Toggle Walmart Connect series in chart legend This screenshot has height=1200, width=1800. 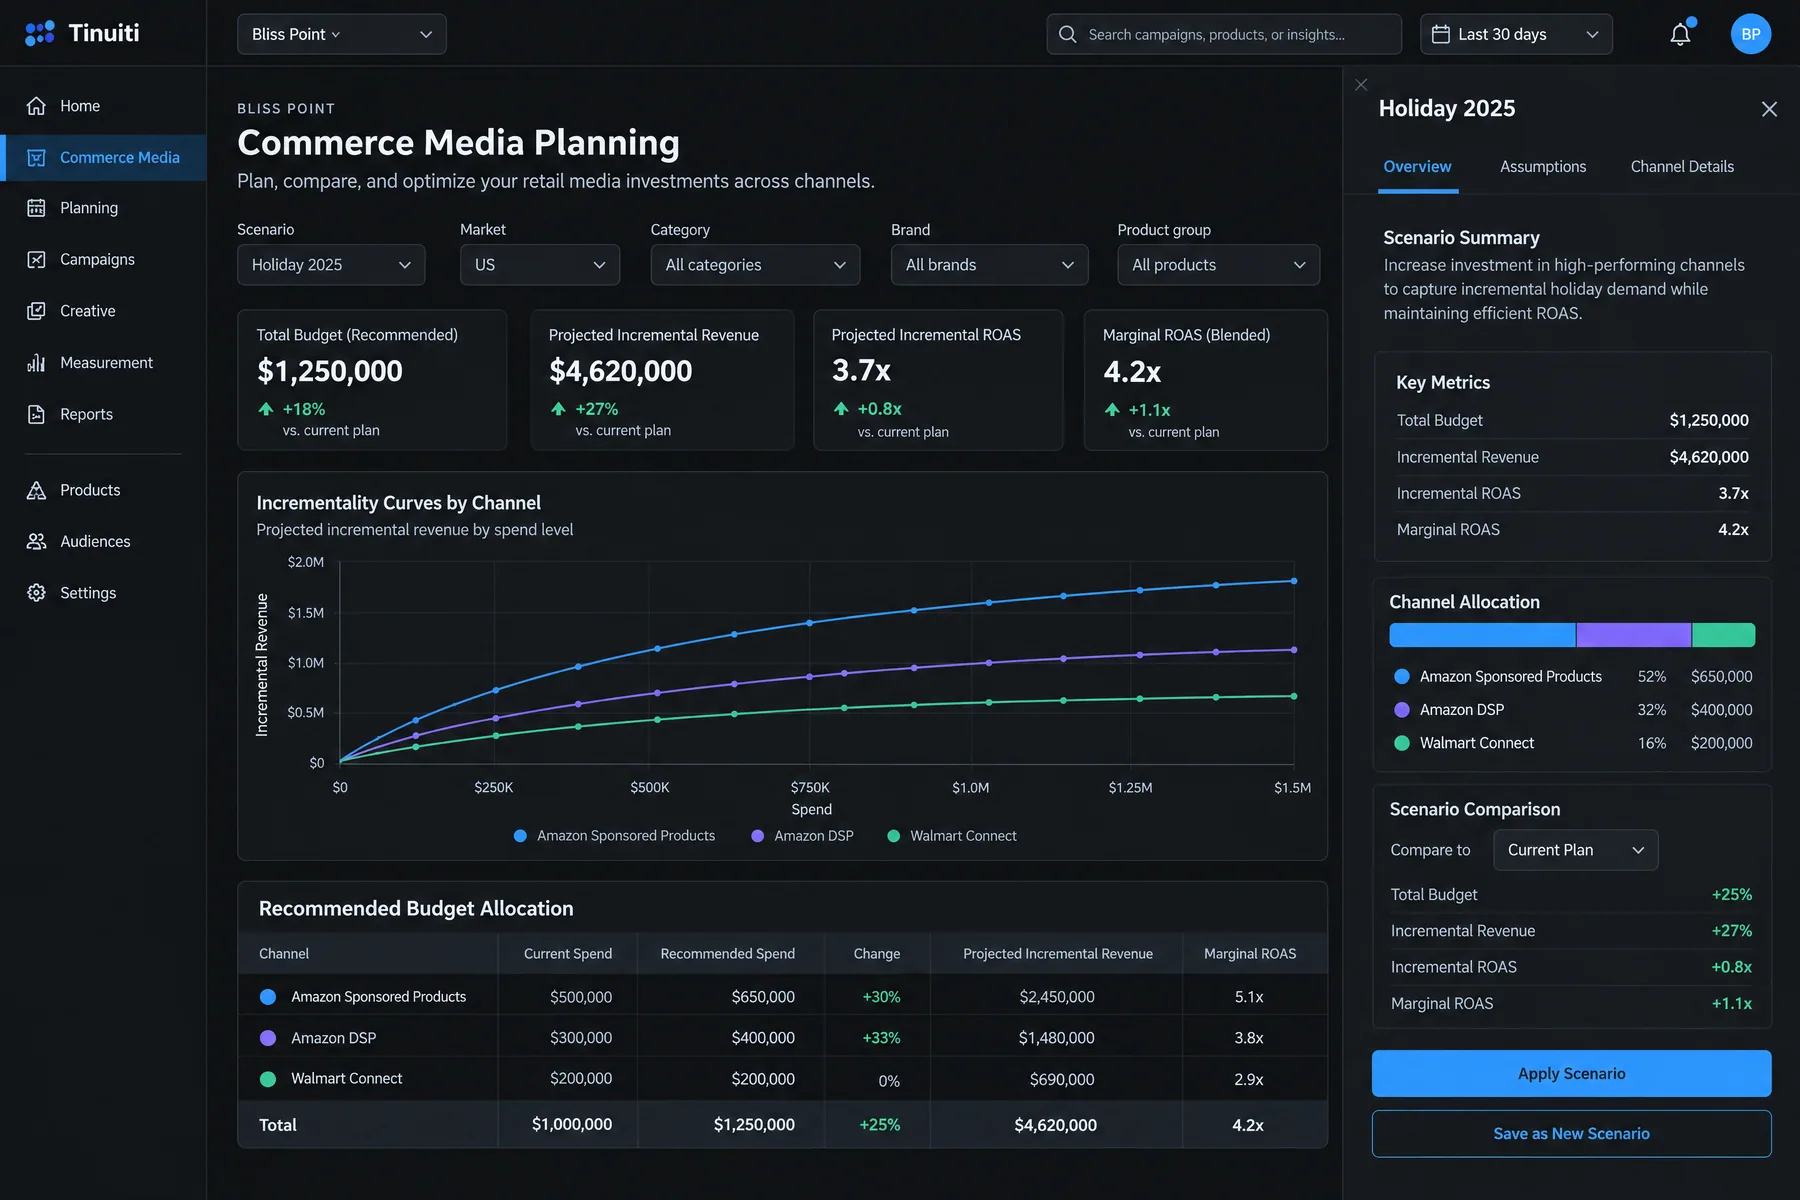pos(952,836)
